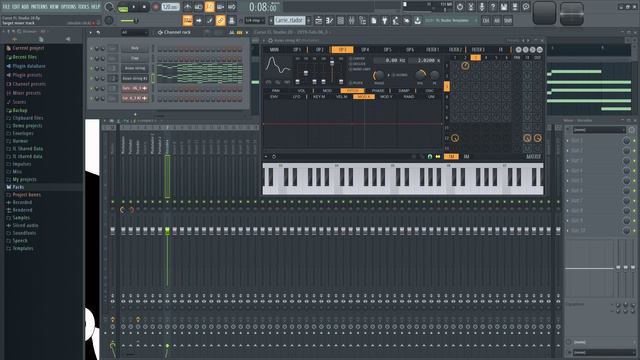Screen dimensions: 640x360
Task: Open the channel rack view icon in toolbar
Action: (x=340, y=20)
